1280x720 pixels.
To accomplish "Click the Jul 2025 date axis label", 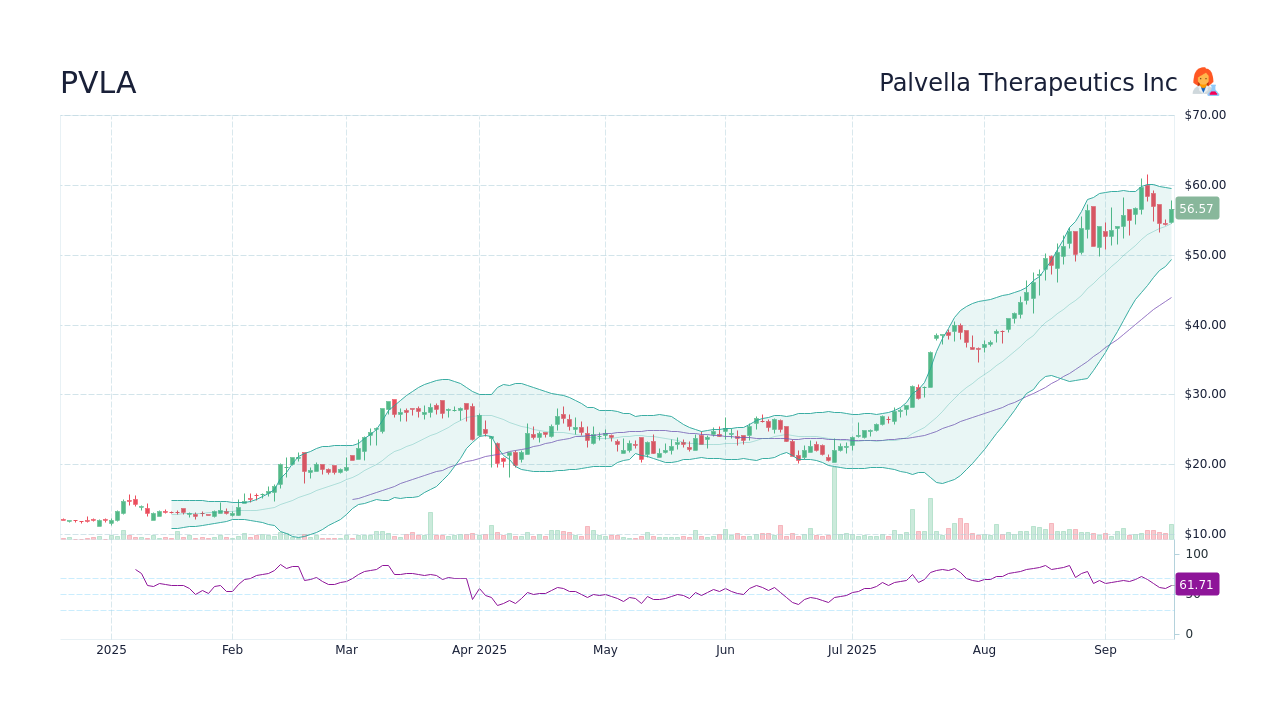I will click(852, 650).
